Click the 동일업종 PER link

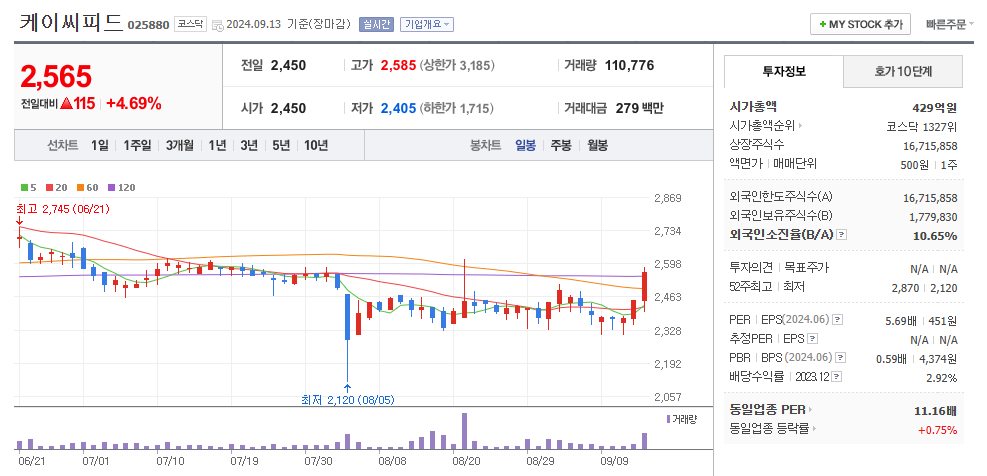click(x=767, y=410)
